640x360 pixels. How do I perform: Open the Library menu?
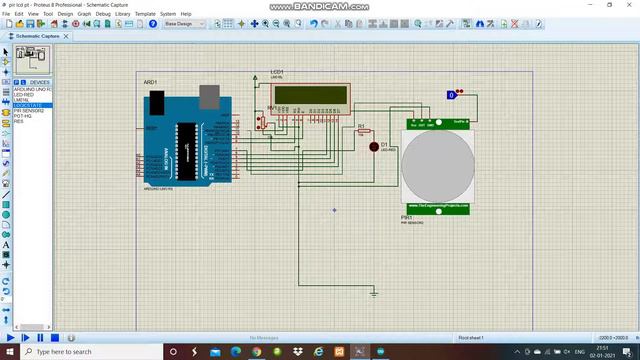tap(122, 14)
